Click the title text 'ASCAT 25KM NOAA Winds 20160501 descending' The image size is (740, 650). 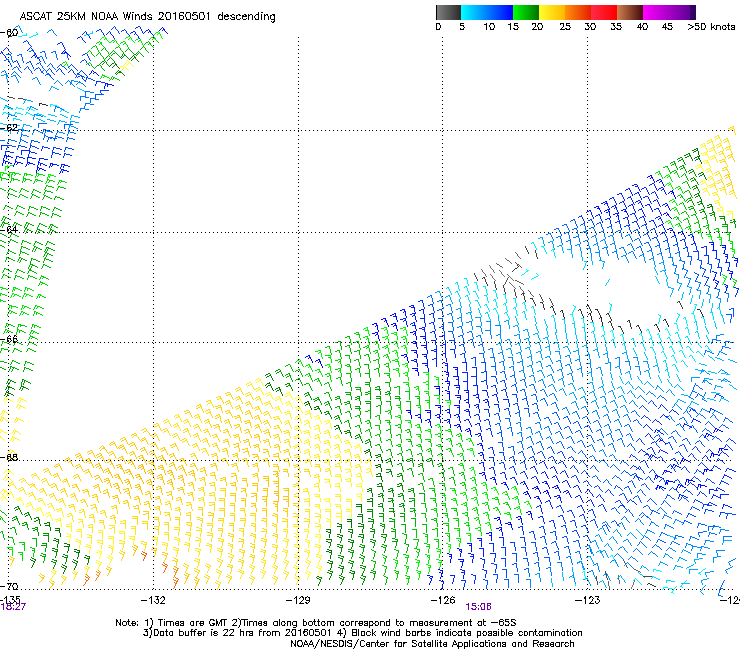(x=147, y=16)
